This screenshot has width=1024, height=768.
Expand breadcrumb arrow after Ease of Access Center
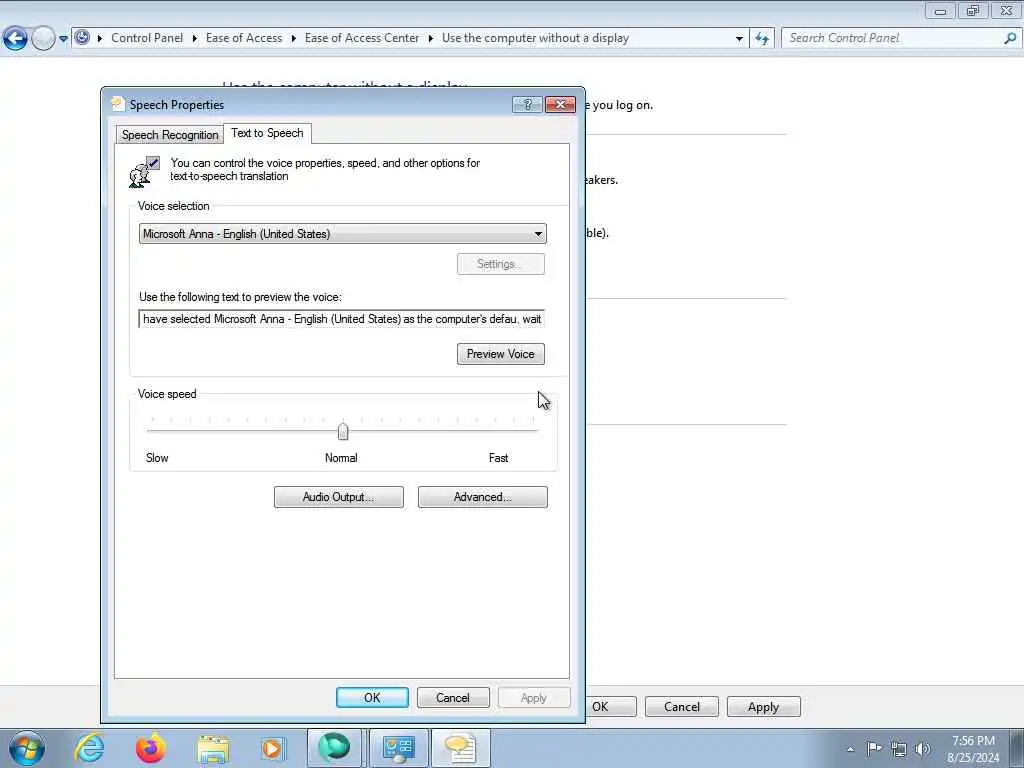[430, 39]
